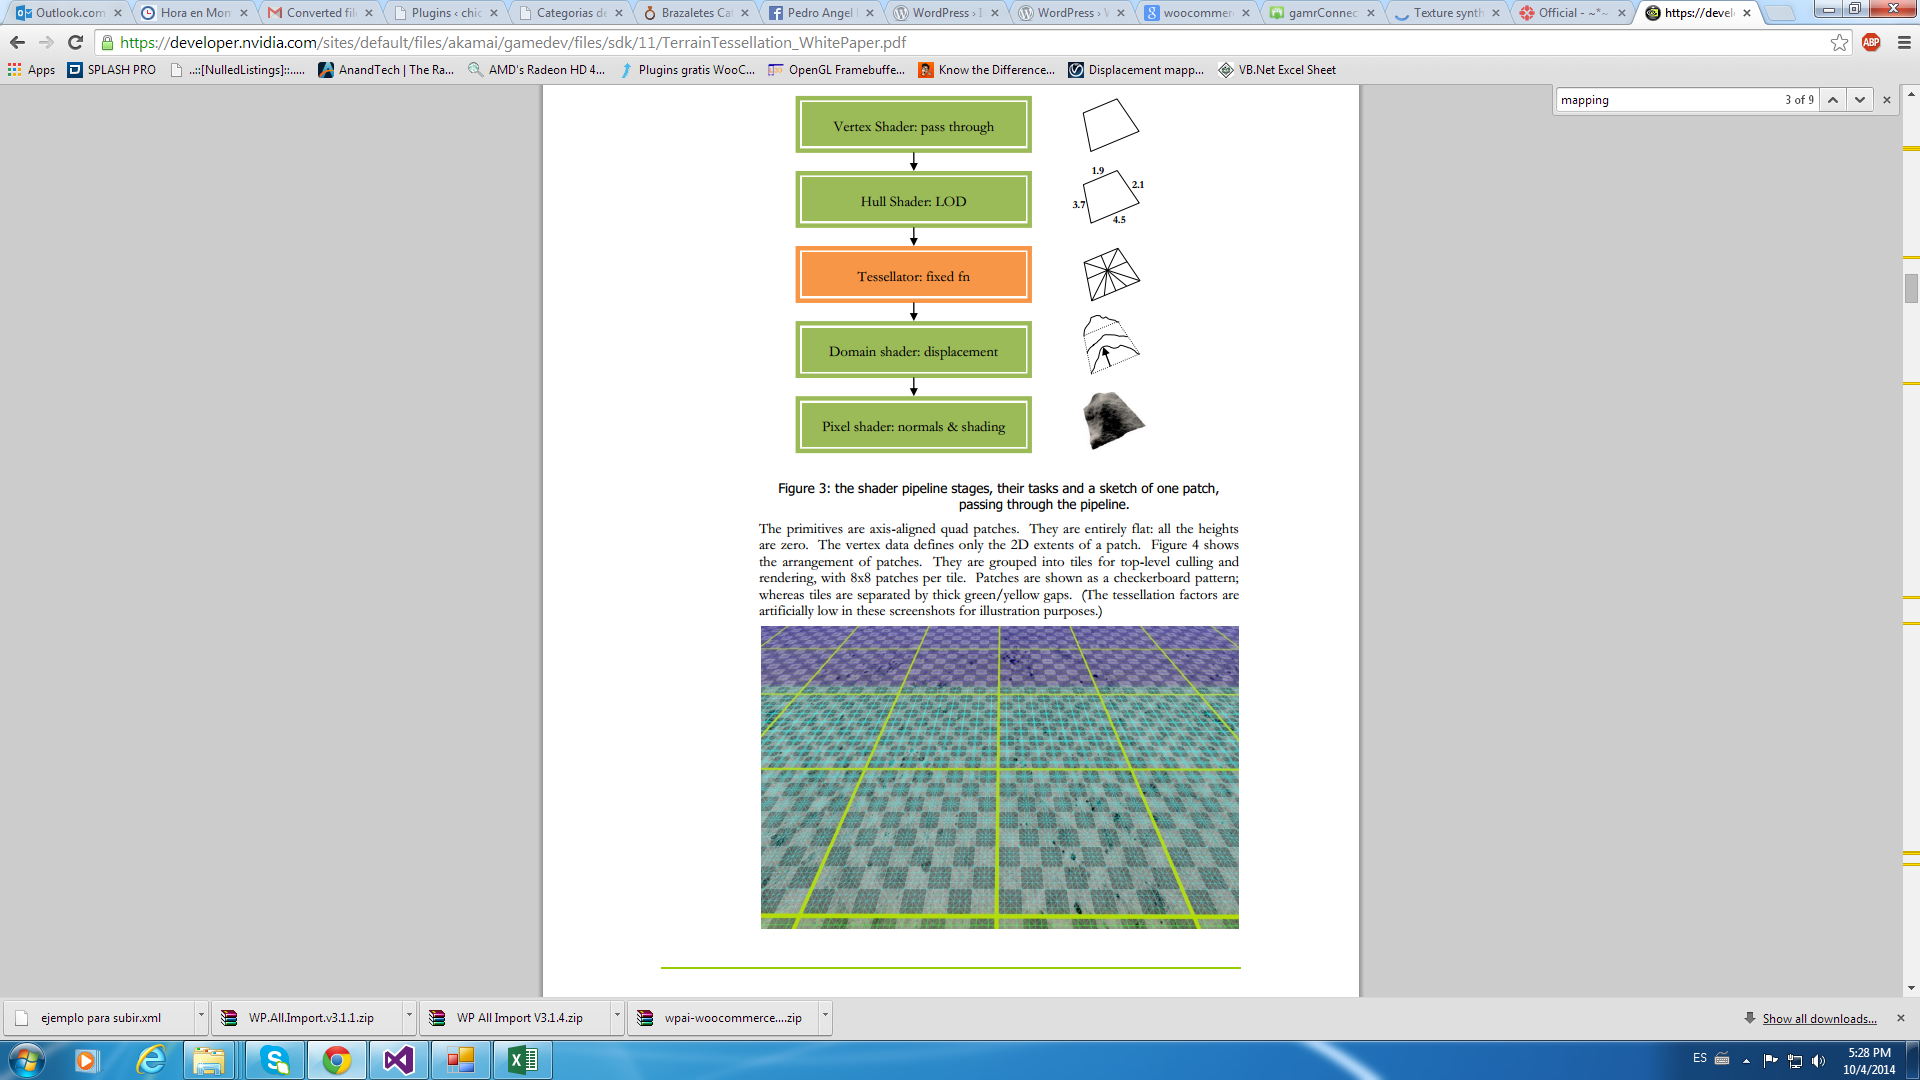This screenshot has width=1920, height=1080.
Task: Bookmark this page with the star icon
Action: 1839,42
